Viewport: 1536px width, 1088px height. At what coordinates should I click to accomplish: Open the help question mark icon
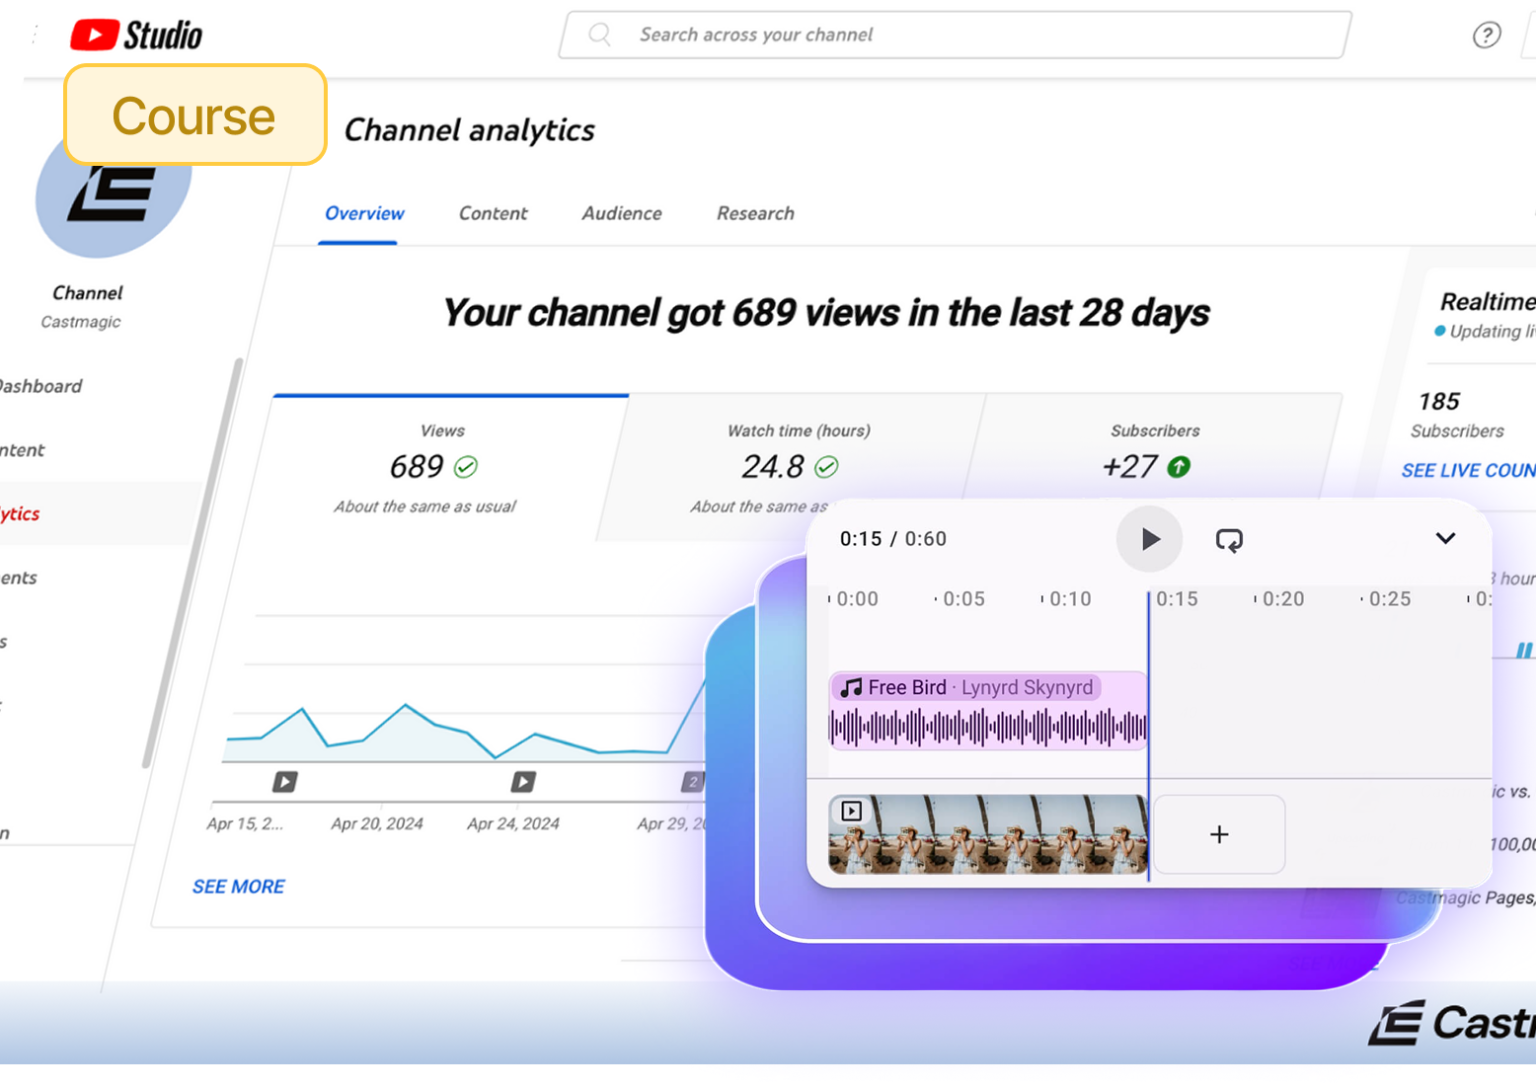click(1486, 36)
